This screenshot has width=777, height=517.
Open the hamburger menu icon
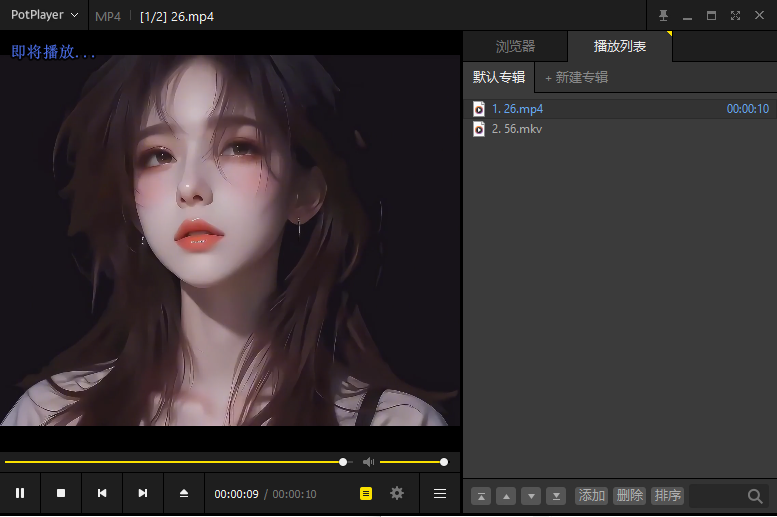(x=440, y=494)
